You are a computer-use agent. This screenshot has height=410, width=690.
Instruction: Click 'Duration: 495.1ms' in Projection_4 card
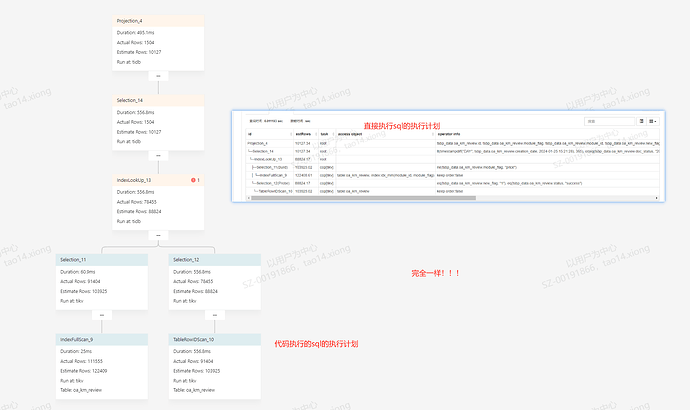[x=136, y=33]
